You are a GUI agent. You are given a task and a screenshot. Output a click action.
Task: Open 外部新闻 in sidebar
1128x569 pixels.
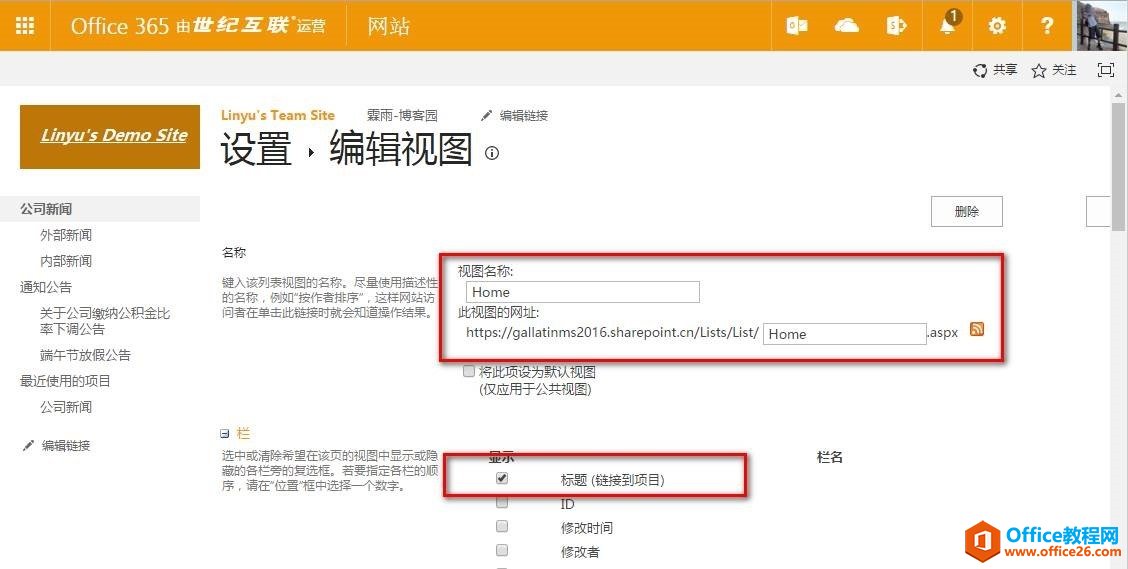click(66, 235)
